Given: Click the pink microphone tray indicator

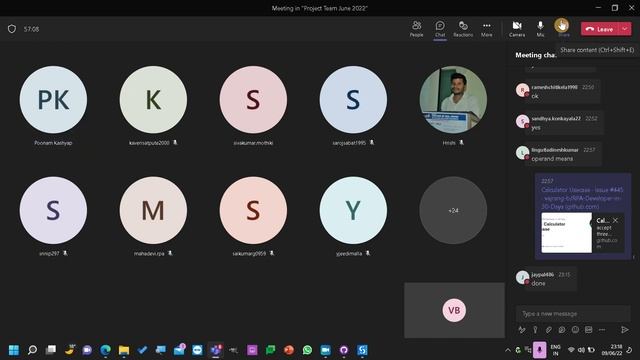Looking at the screenshot, I should pyautogui.click(x=540, y=350).
